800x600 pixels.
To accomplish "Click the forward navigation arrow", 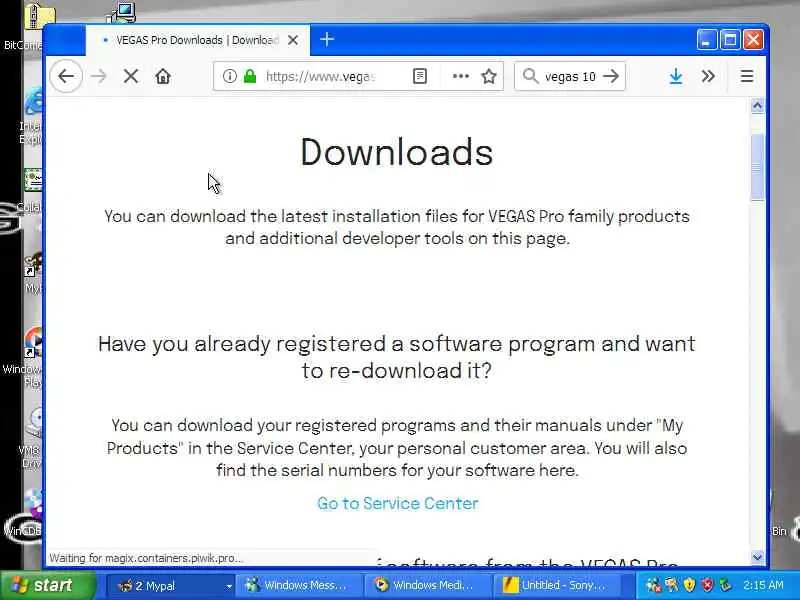I will pos(98,77).
